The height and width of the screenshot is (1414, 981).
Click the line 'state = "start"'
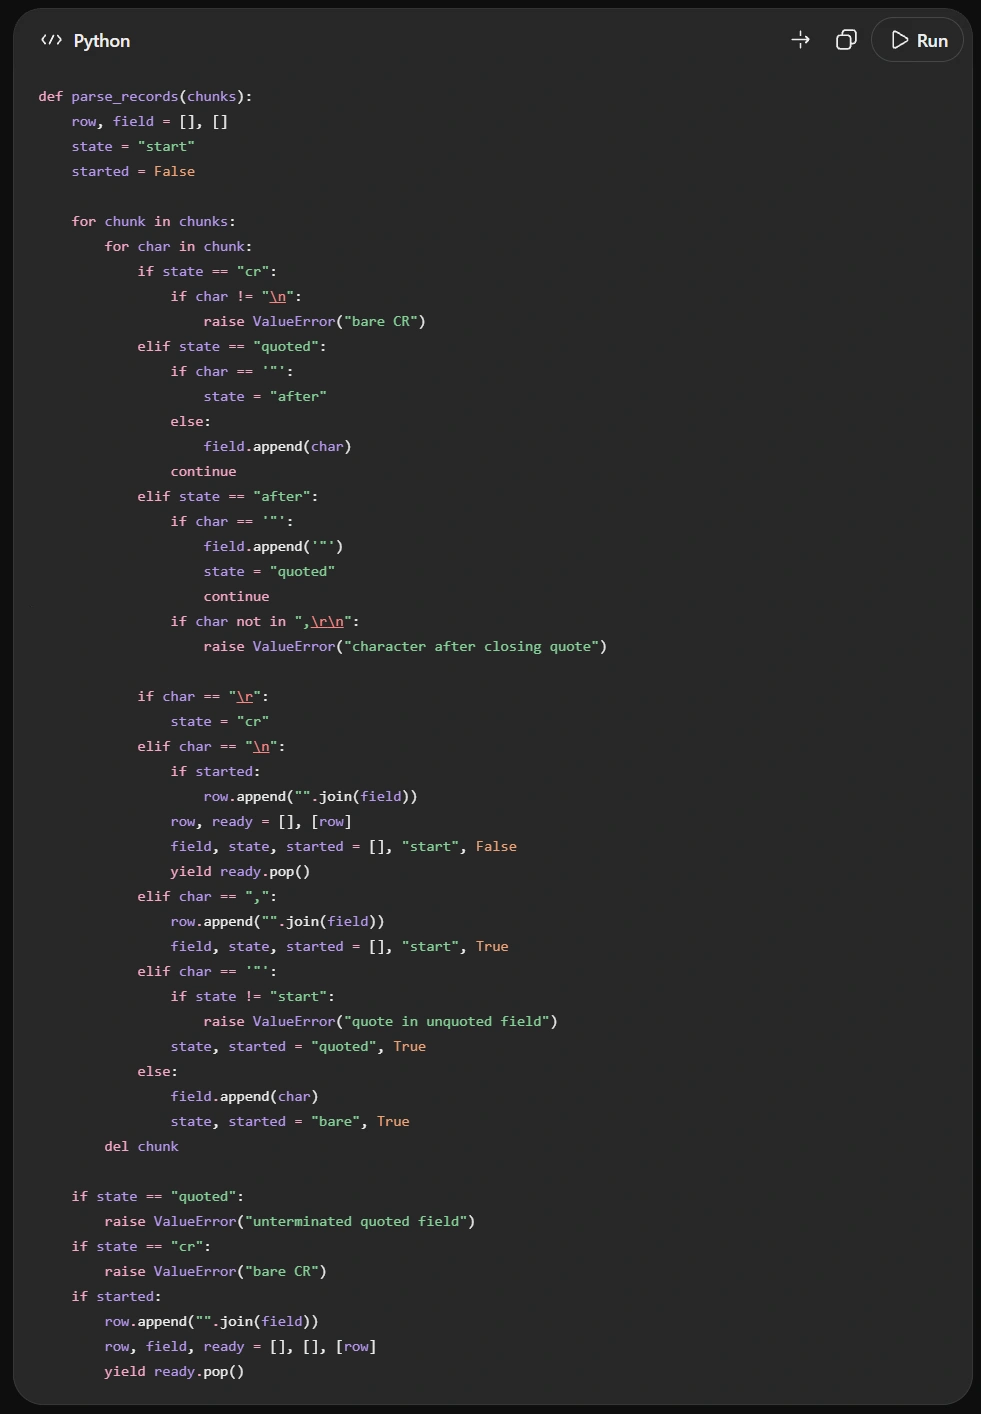point(133,146)
